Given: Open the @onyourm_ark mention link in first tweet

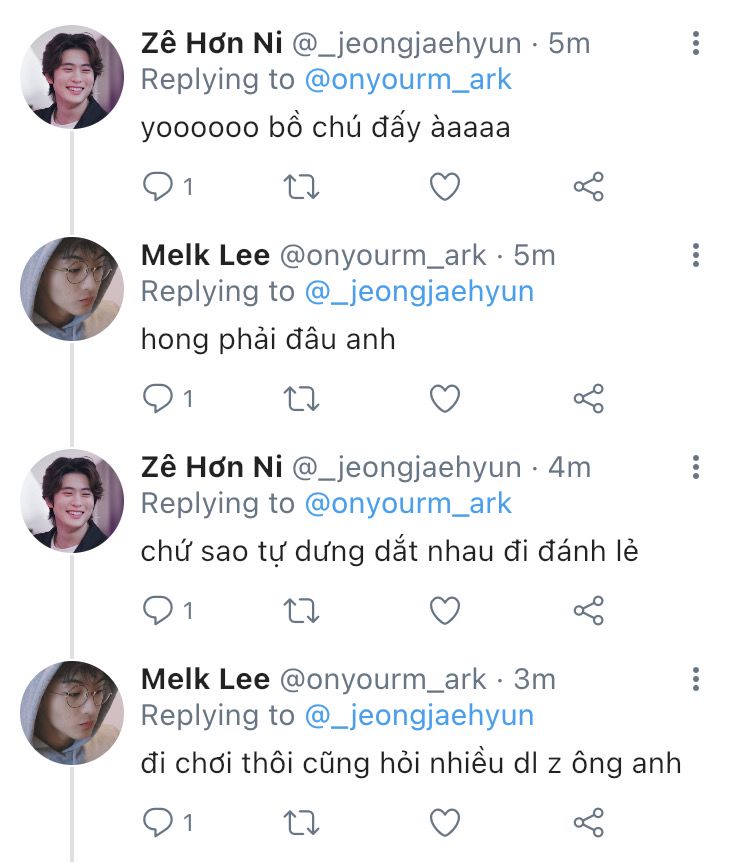Looking at the screenshot, I should [x=408, y=80].
